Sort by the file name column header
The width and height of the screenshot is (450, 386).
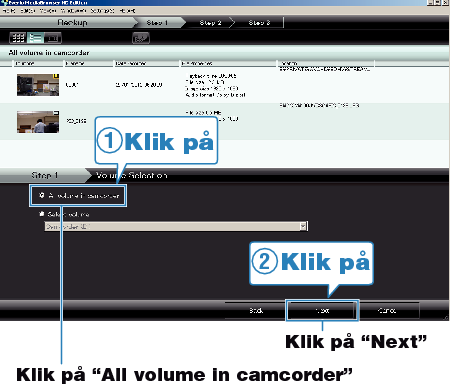click(89, 63)
